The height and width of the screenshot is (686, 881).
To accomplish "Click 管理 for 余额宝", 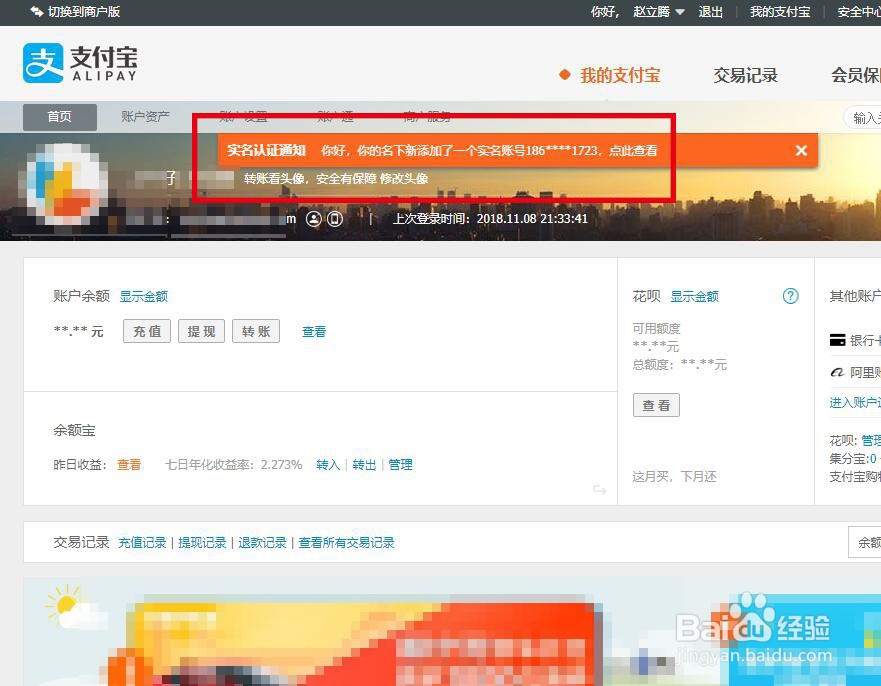I will pyautogui.click(x=400, y=465).
